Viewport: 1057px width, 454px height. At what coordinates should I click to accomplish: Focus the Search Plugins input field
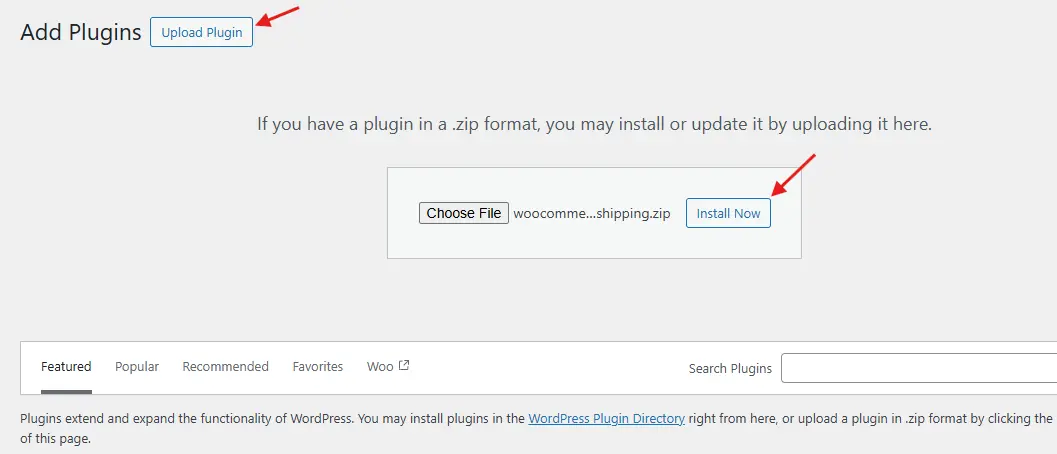[x=918, y=368]
